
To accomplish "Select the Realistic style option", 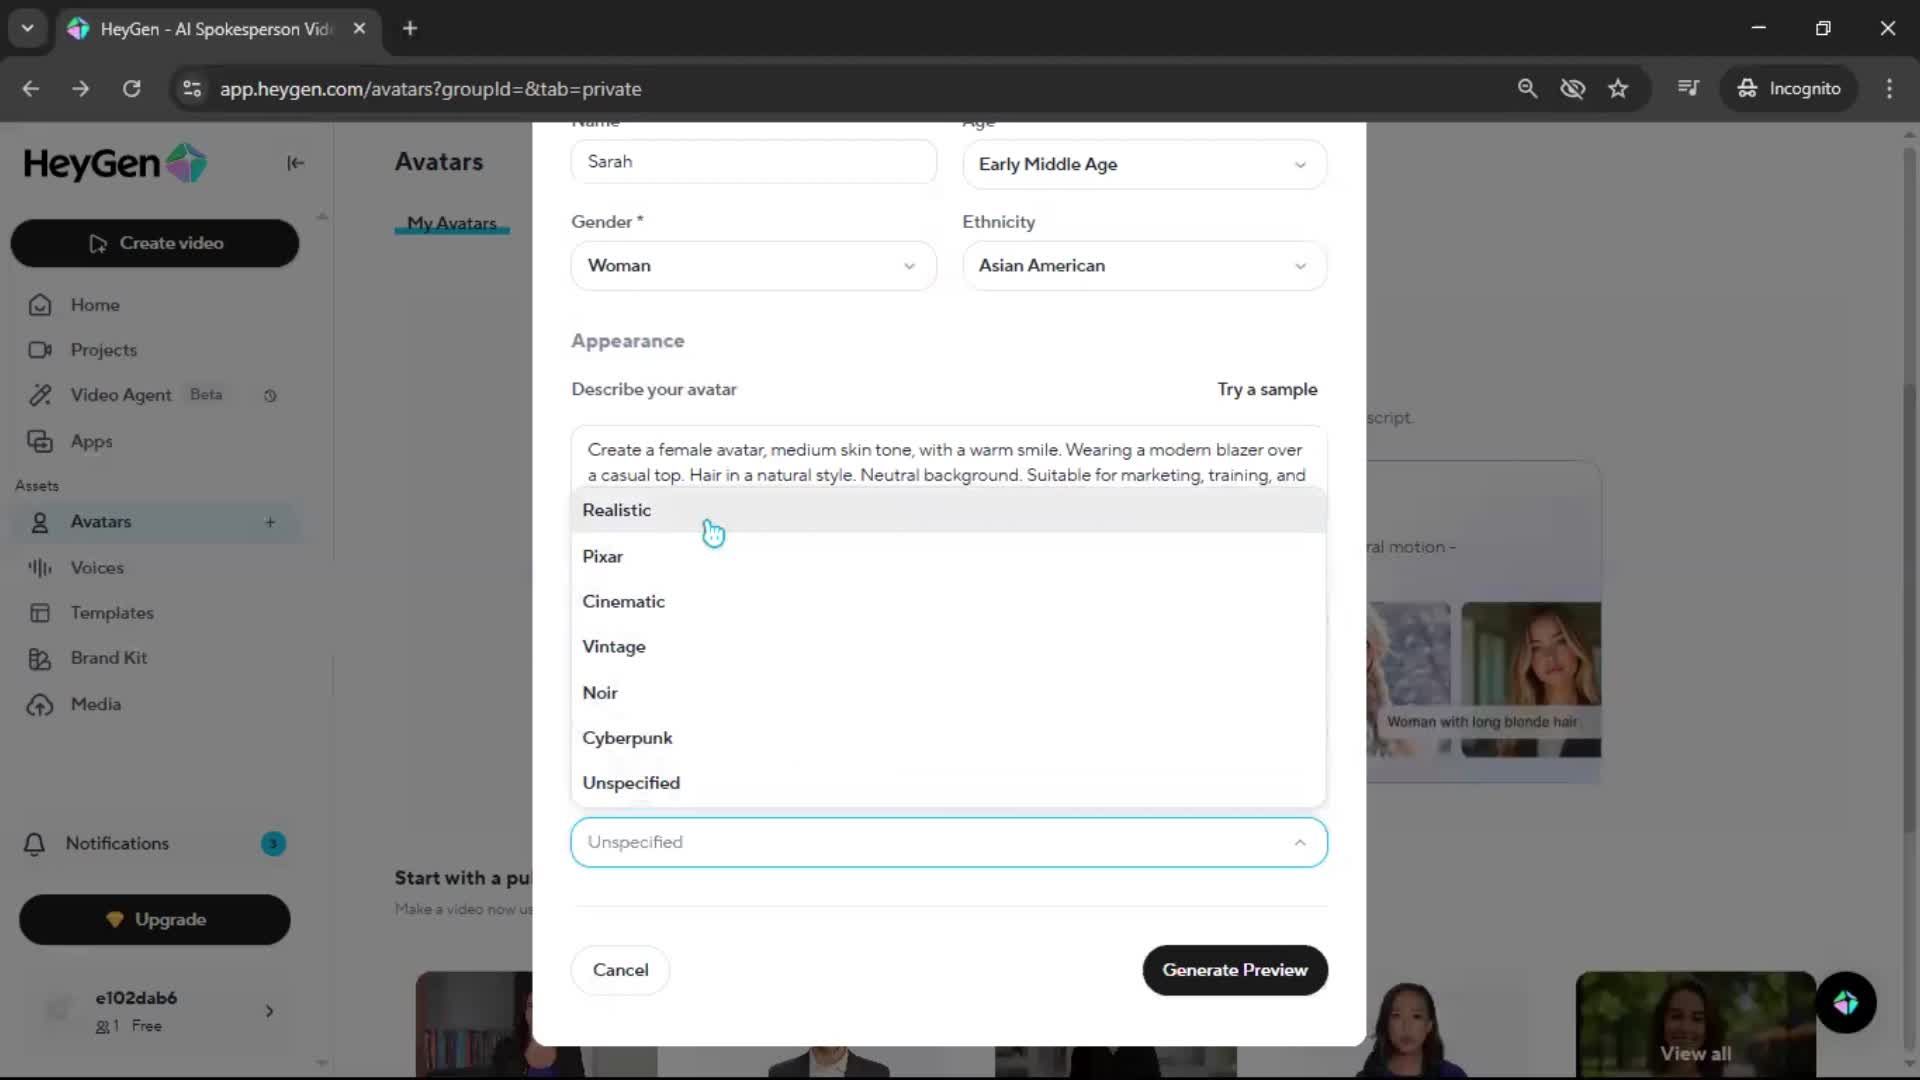I will pyautogui.click(x=617, y=510).
